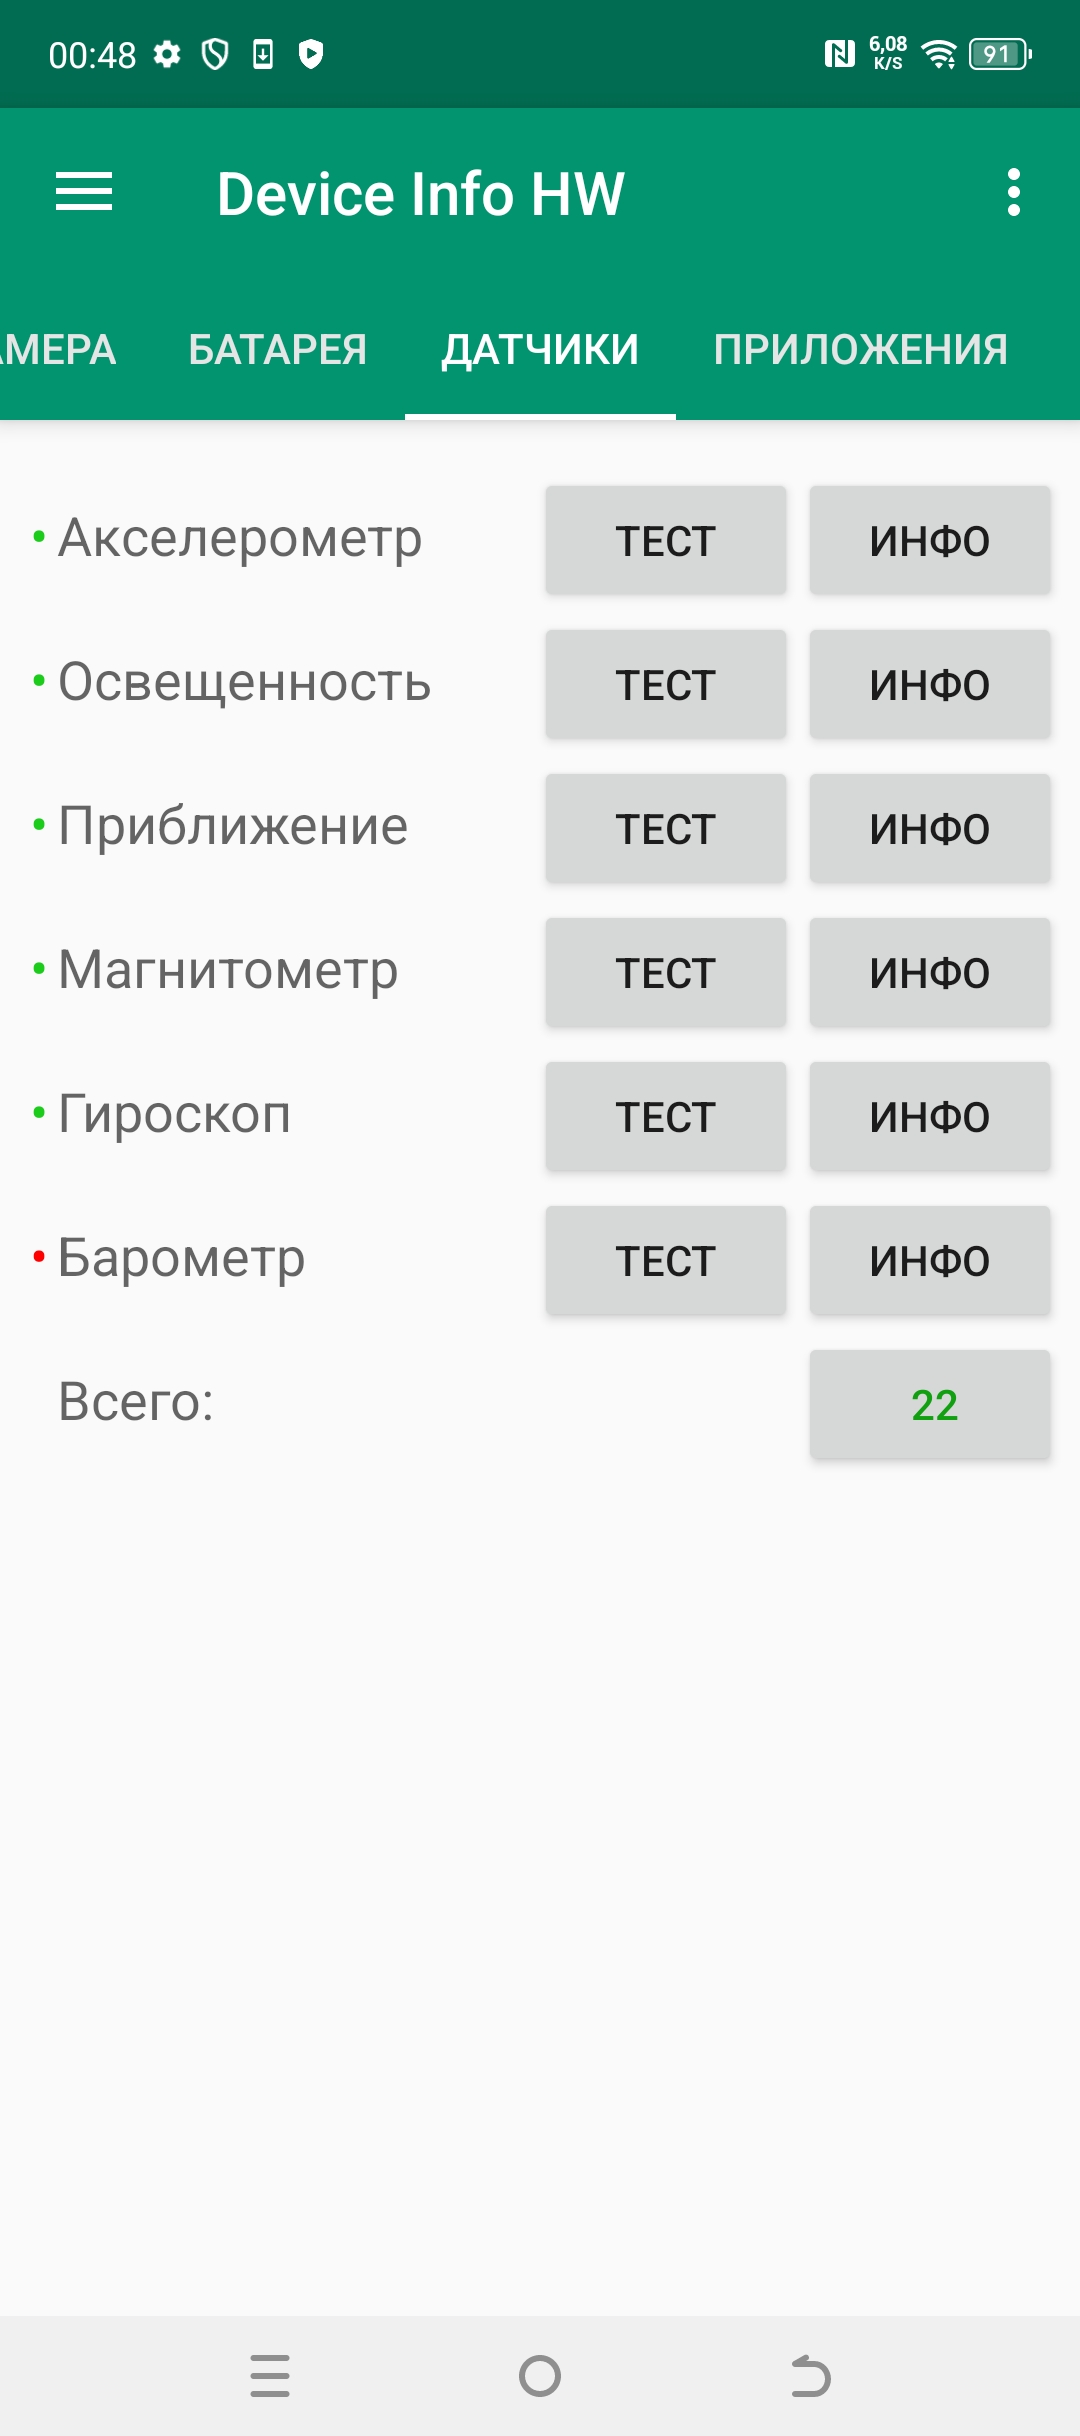Open recent apps navigation icon

click(x=270, y=2376)
